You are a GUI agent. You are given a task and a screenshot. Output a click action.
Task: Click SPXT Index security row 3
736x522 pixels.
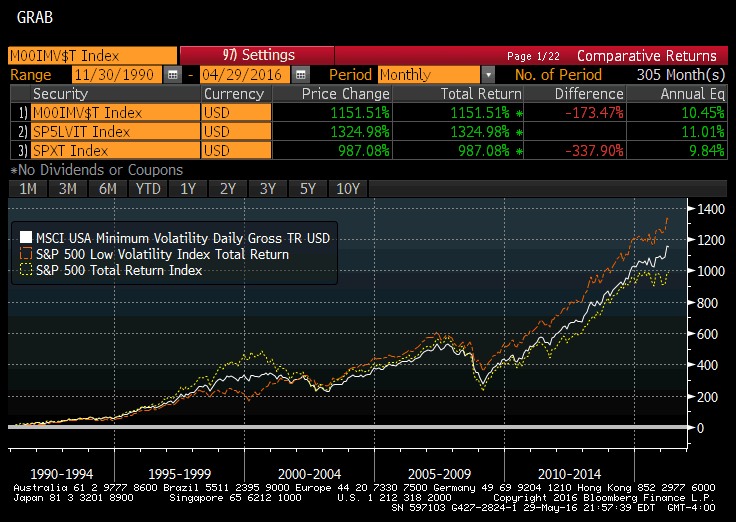pos(115,151)
